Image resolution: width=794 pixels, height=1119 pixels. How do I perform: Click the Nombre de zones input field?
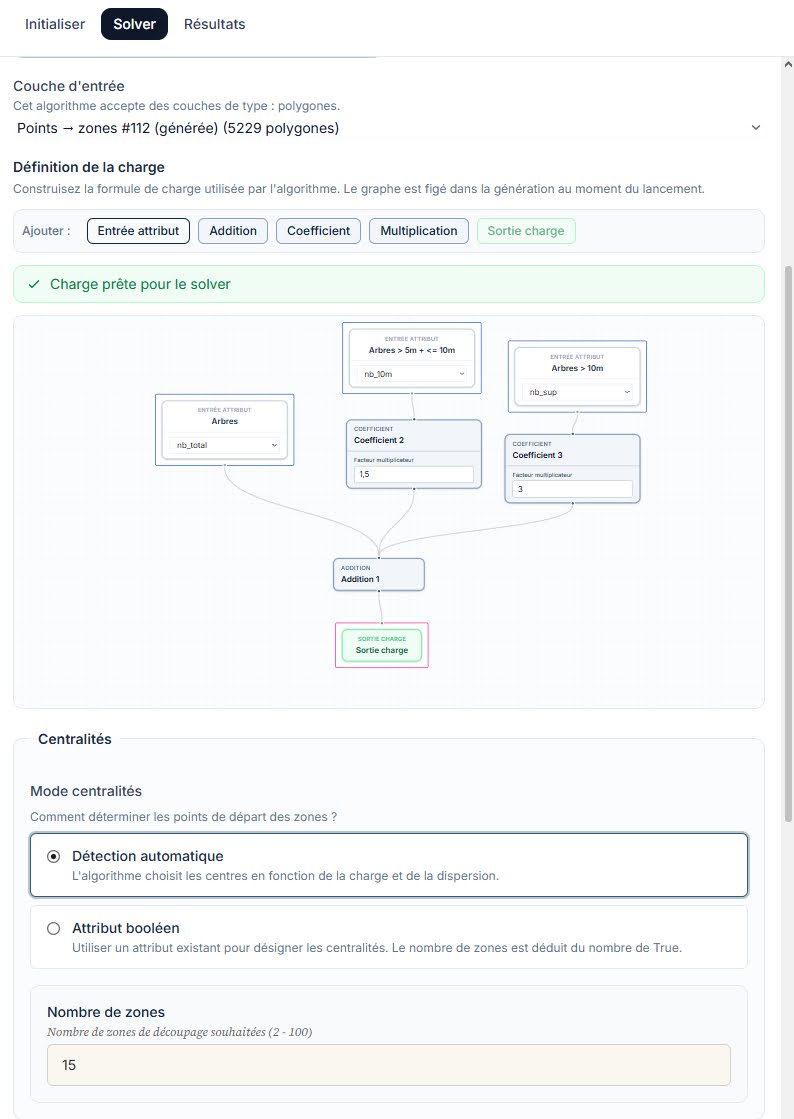(x=389, y=1065)
